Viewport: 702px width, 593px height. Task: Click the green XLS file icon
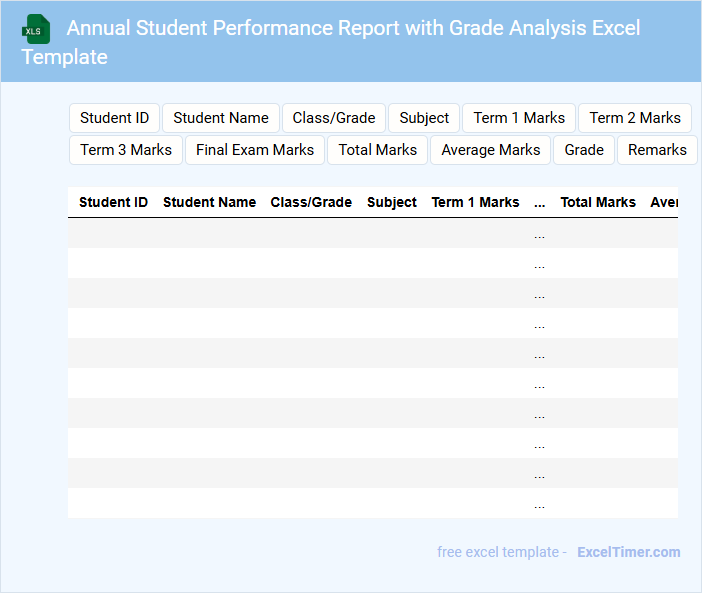click(x=36, y=29)
